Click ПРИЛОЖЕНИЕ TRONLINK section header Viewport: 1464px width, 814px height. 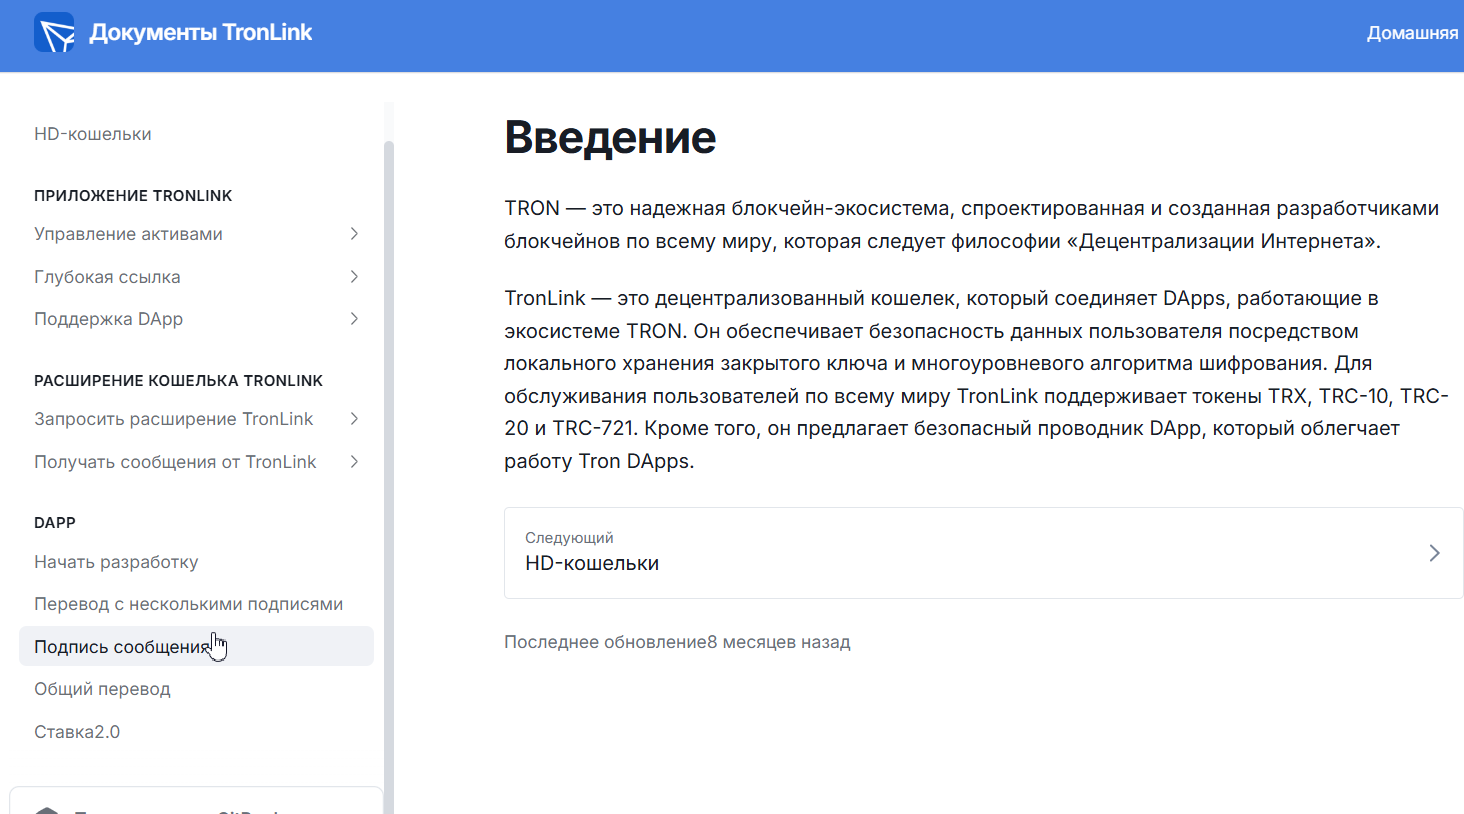tap(133, 196)
